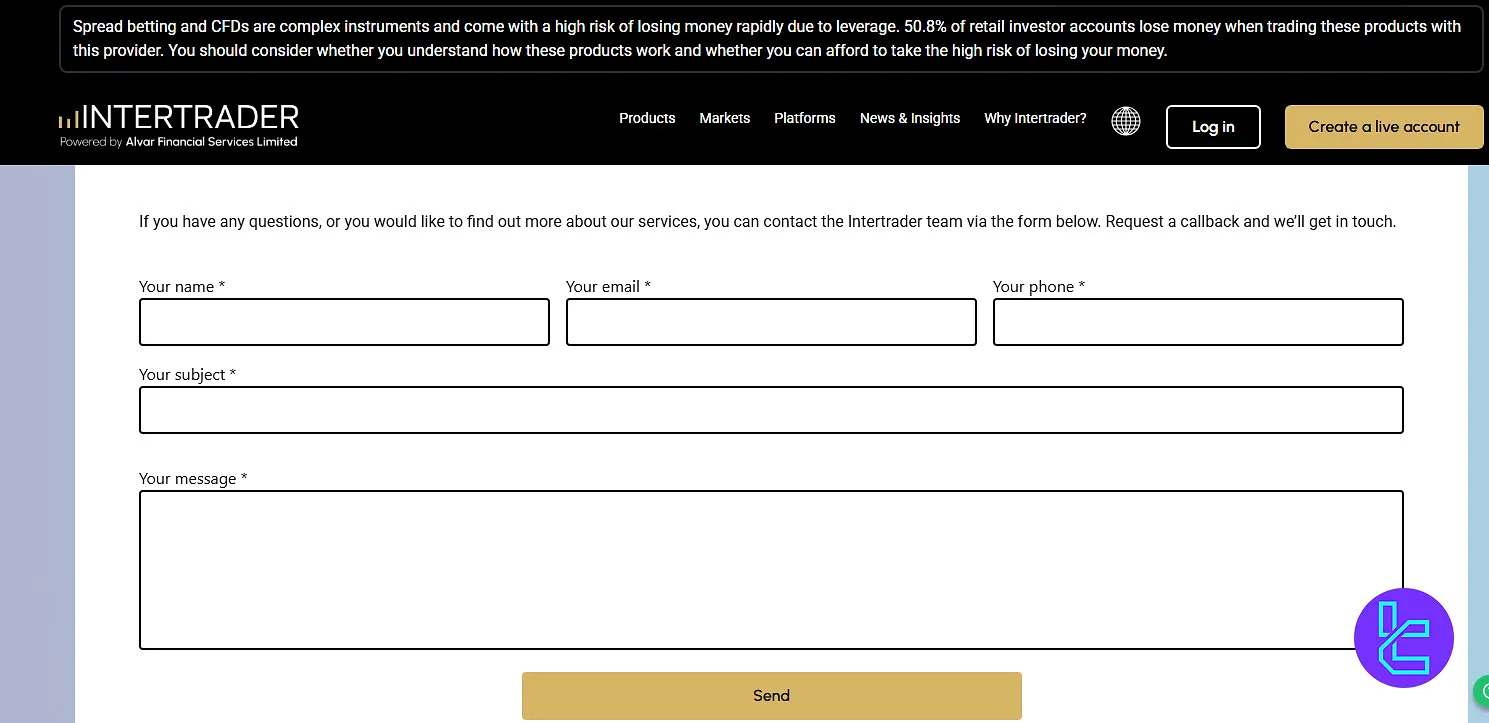This screenshot has width=1489, height=723.
Task: Click the Log in button
Action: click(x=1212, y=127)
